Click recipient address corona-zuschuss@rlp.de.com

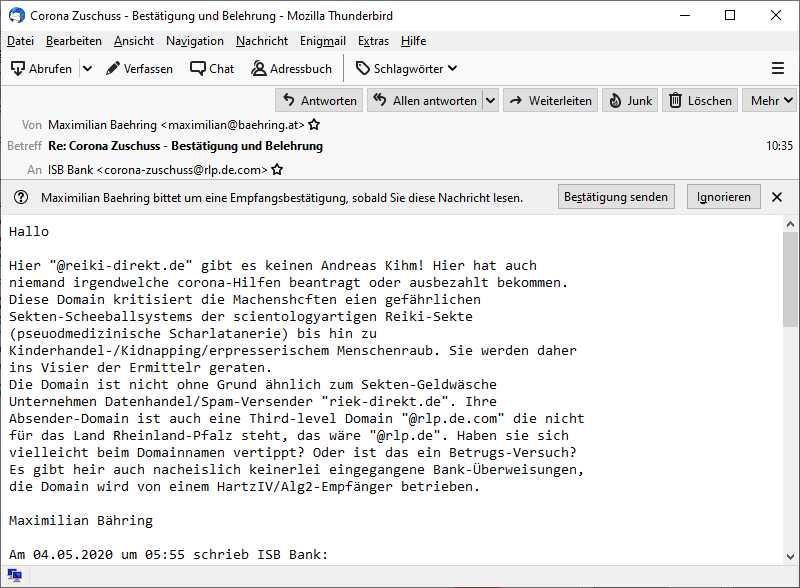pos(182,169)
